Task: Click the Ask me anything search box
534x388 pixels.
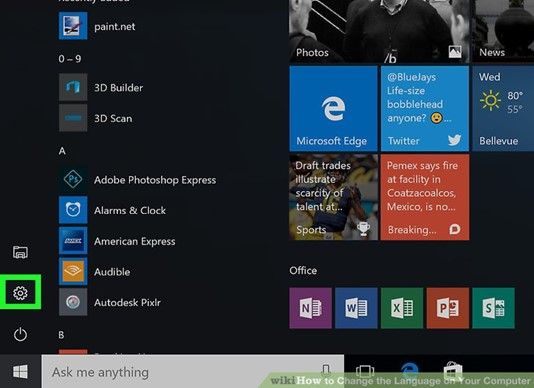Action: [x=193, y=372]
